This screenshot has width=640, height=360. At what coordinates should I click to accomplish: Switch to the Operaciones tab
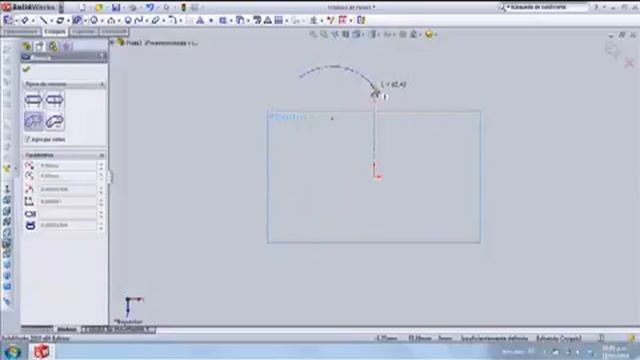click(21, 32)
